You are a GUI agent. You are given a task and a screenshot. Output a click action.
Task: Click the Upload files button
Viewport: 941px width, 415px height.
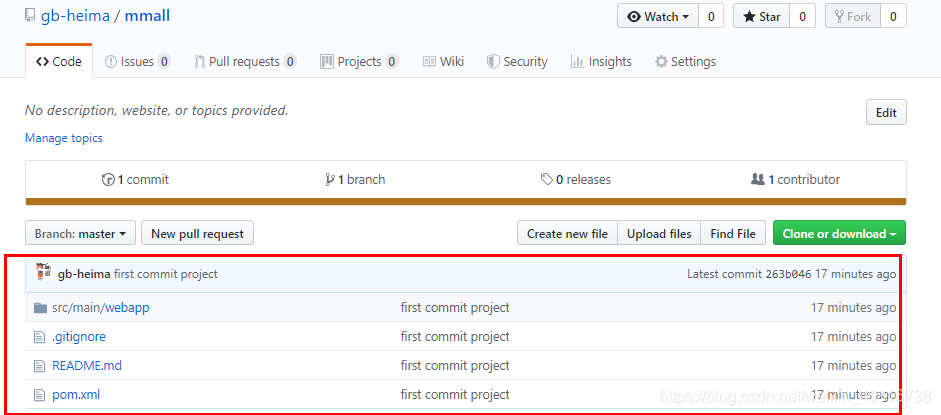point(659,233)
